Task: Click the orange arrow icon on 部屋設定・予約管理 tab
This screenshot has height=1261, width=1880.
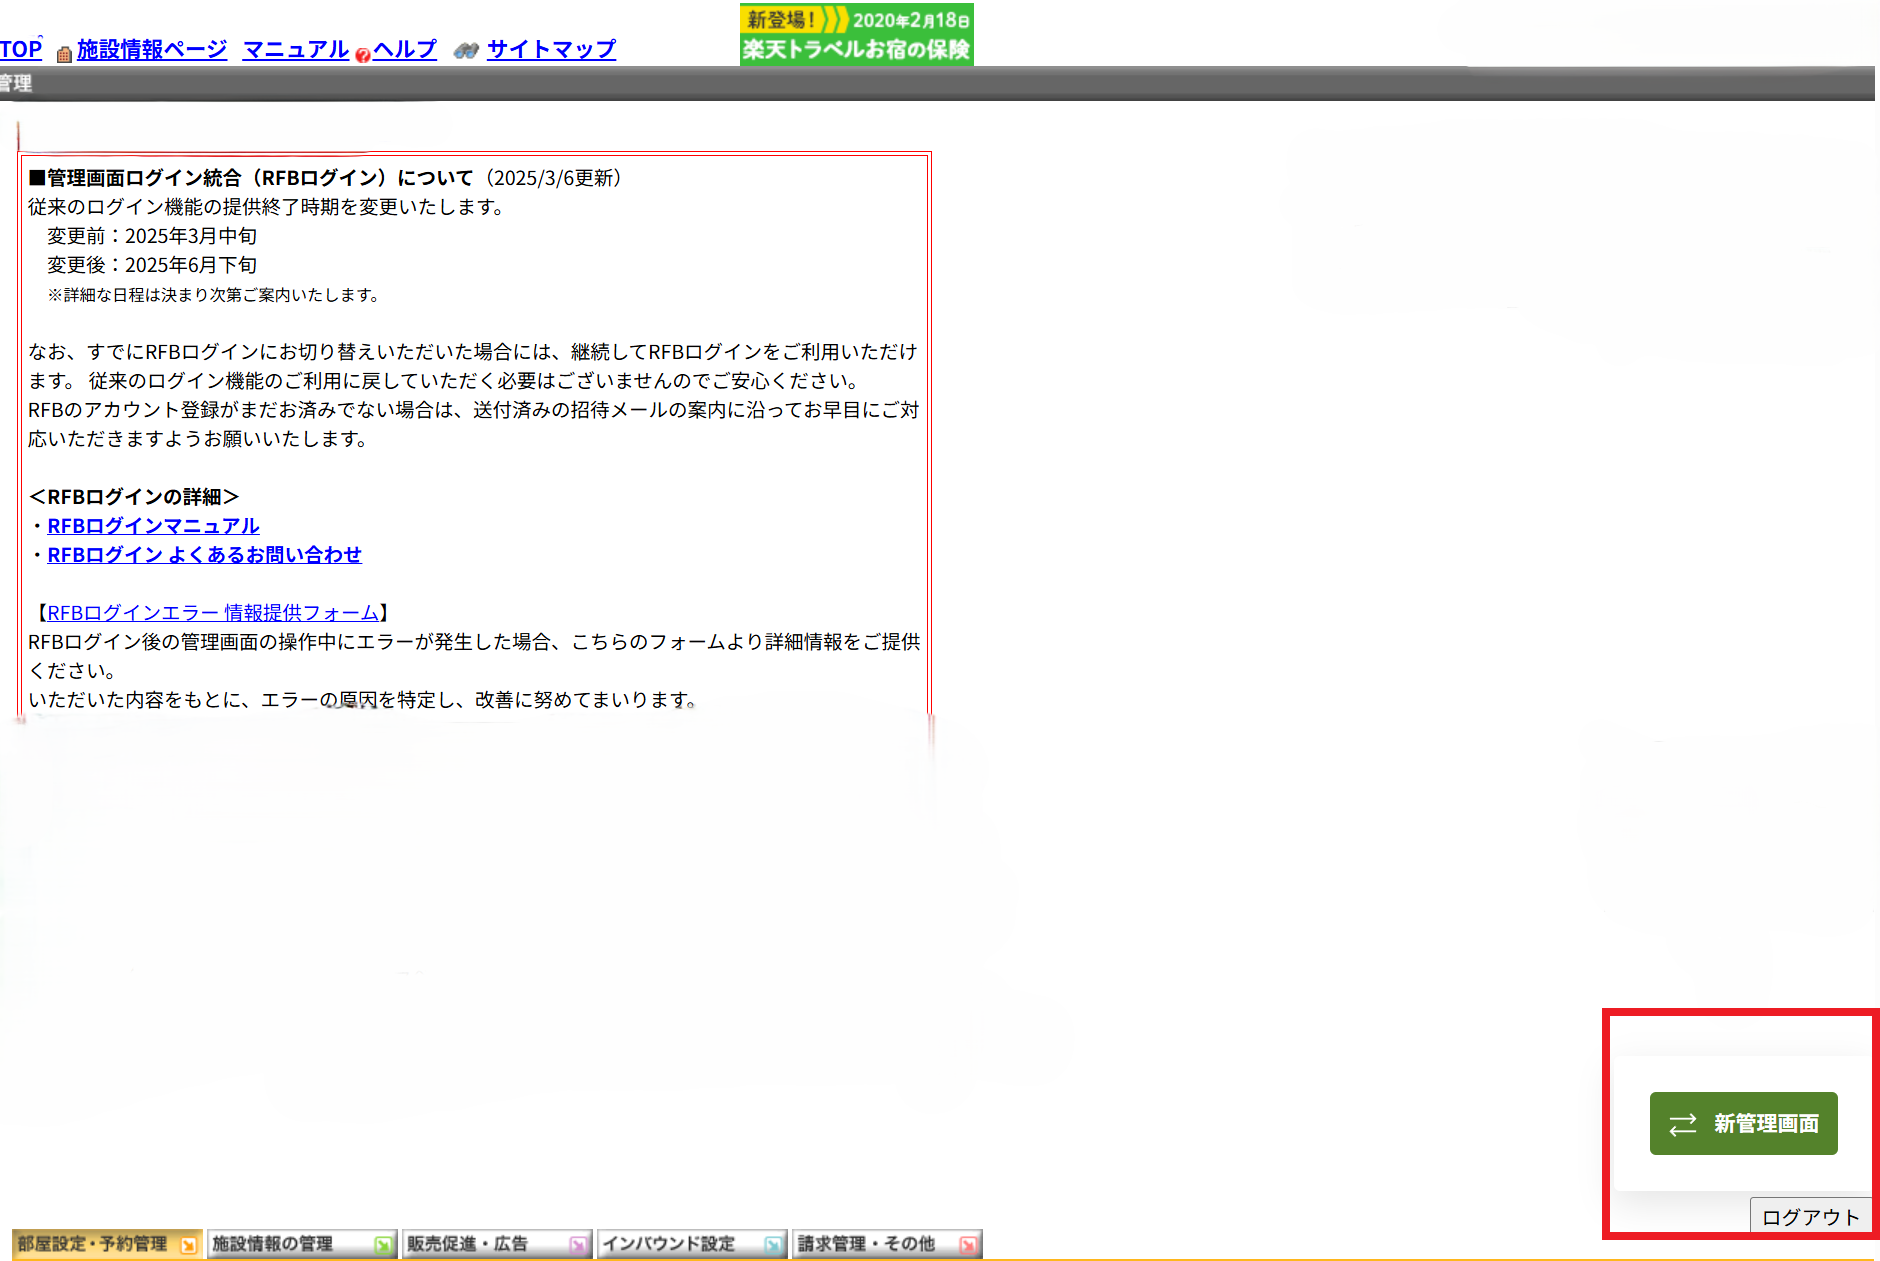Action: (x=188, y=1245)
